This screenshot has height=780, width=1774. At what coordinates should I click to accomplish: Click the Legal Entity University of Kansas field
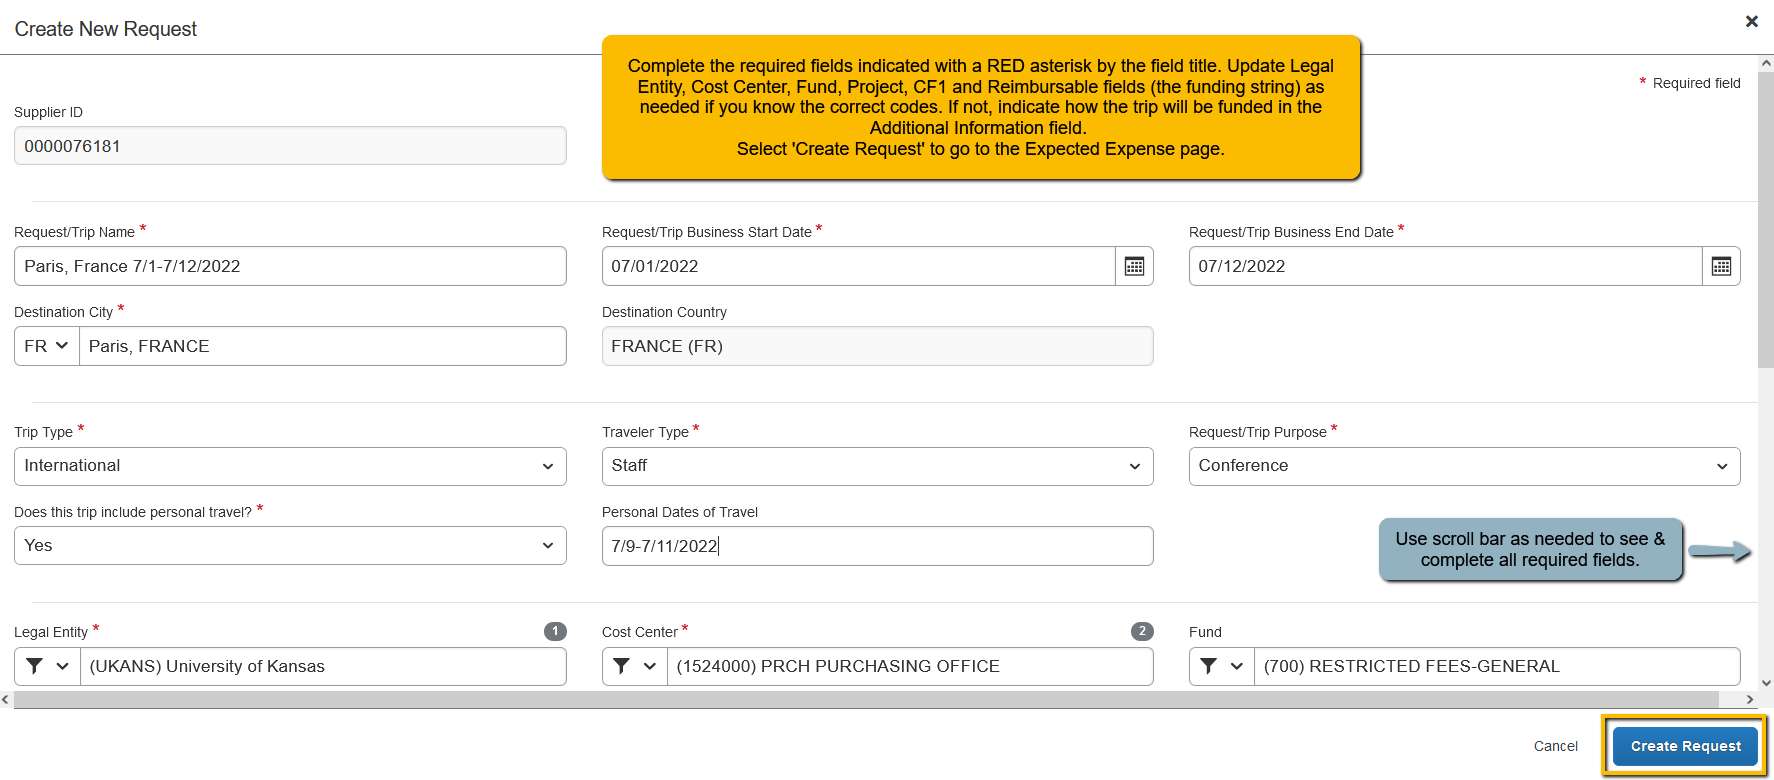[323, 666]
